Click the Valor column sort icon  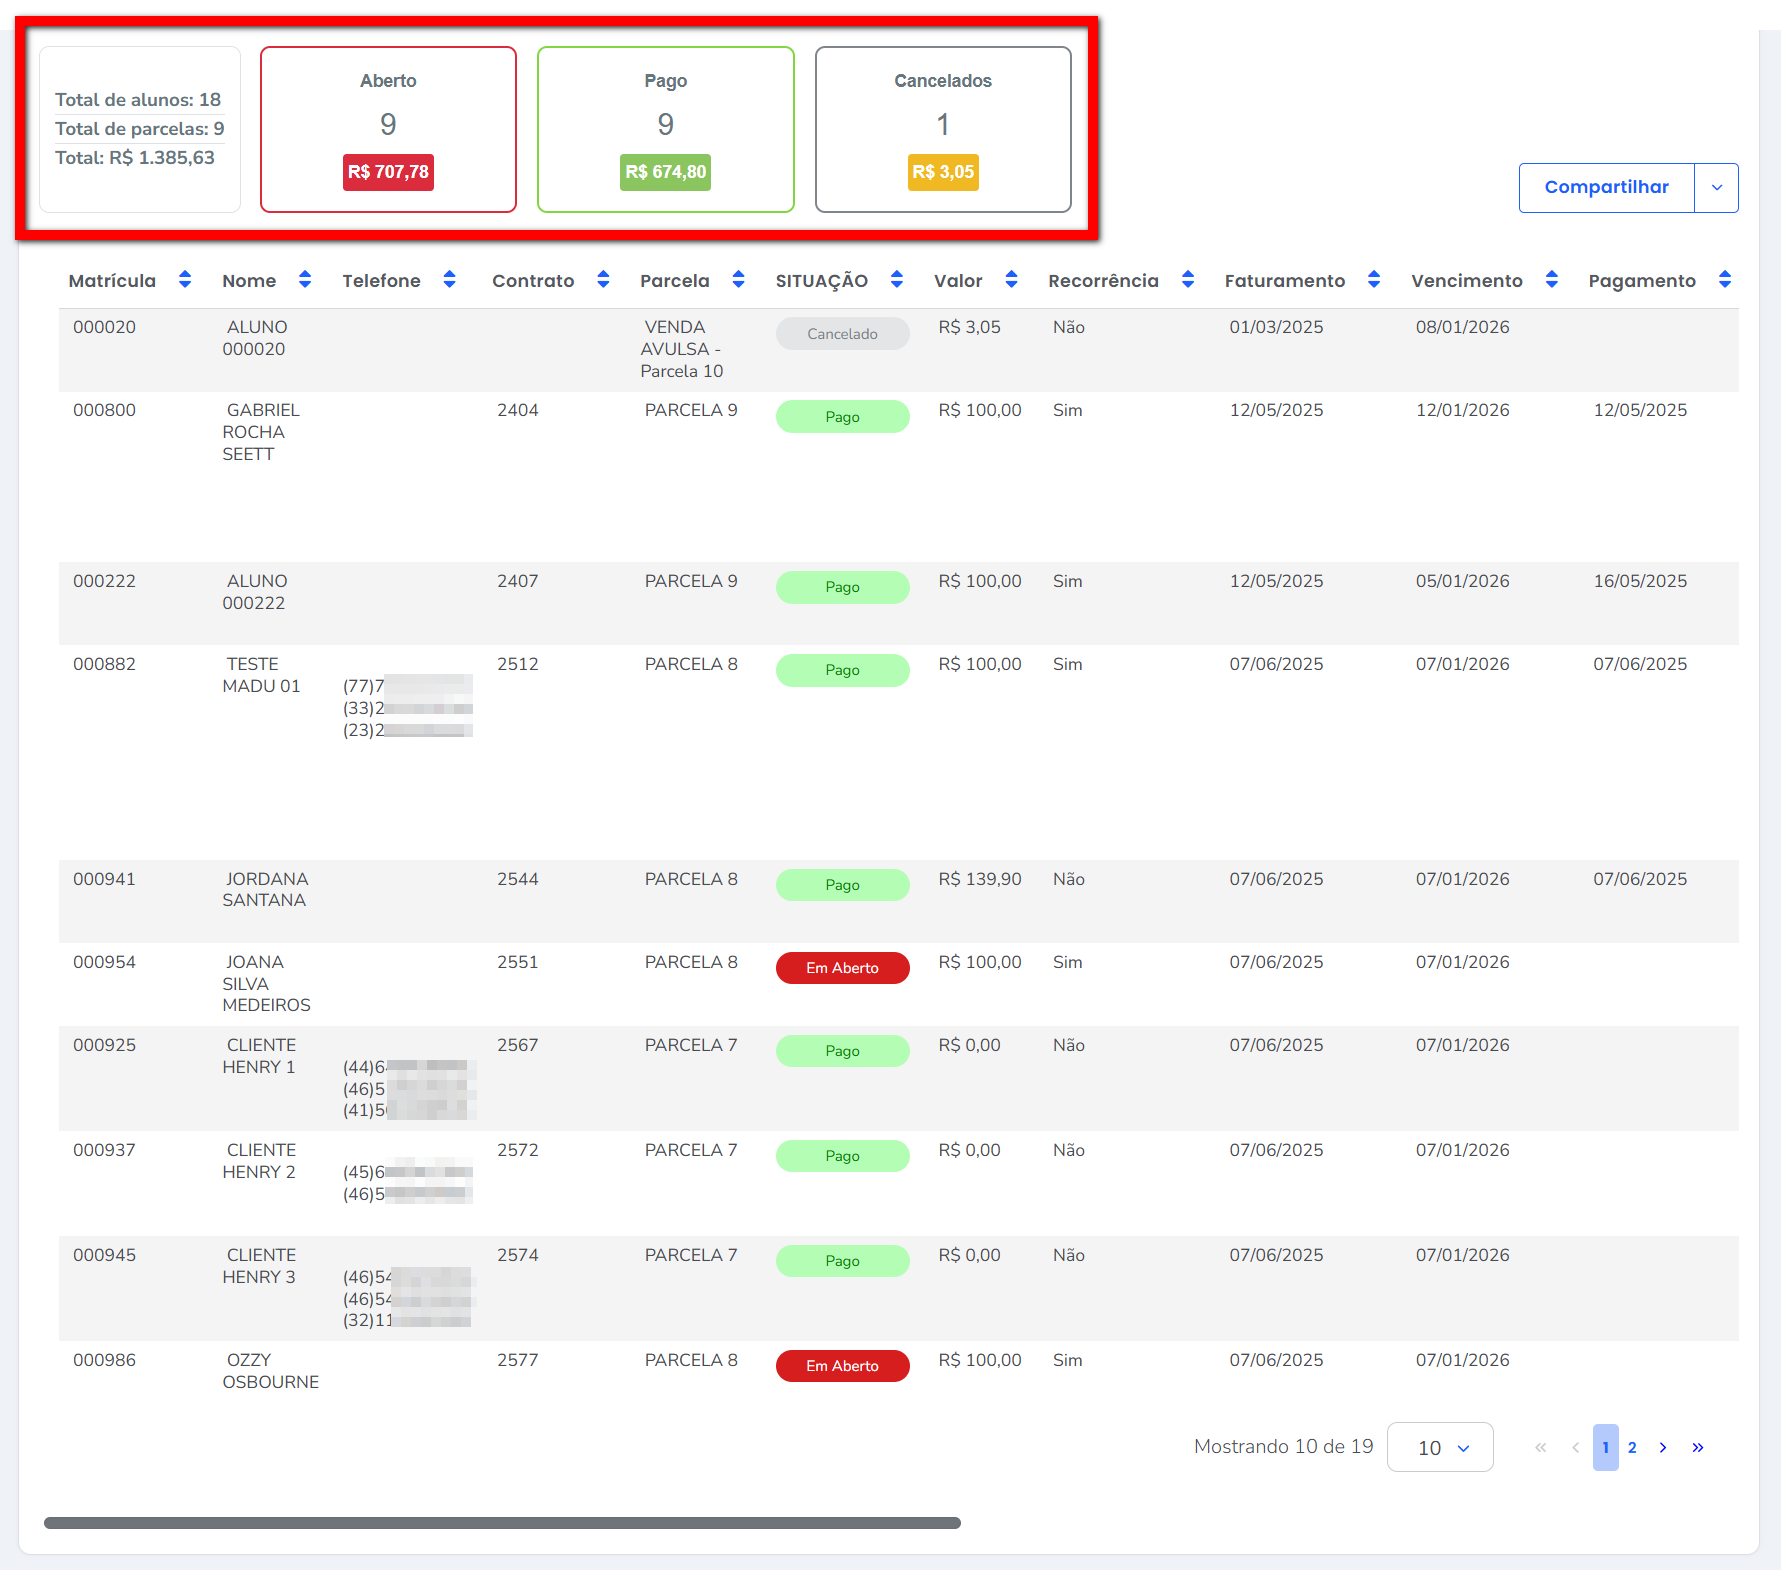click(x=1012, y=280)
